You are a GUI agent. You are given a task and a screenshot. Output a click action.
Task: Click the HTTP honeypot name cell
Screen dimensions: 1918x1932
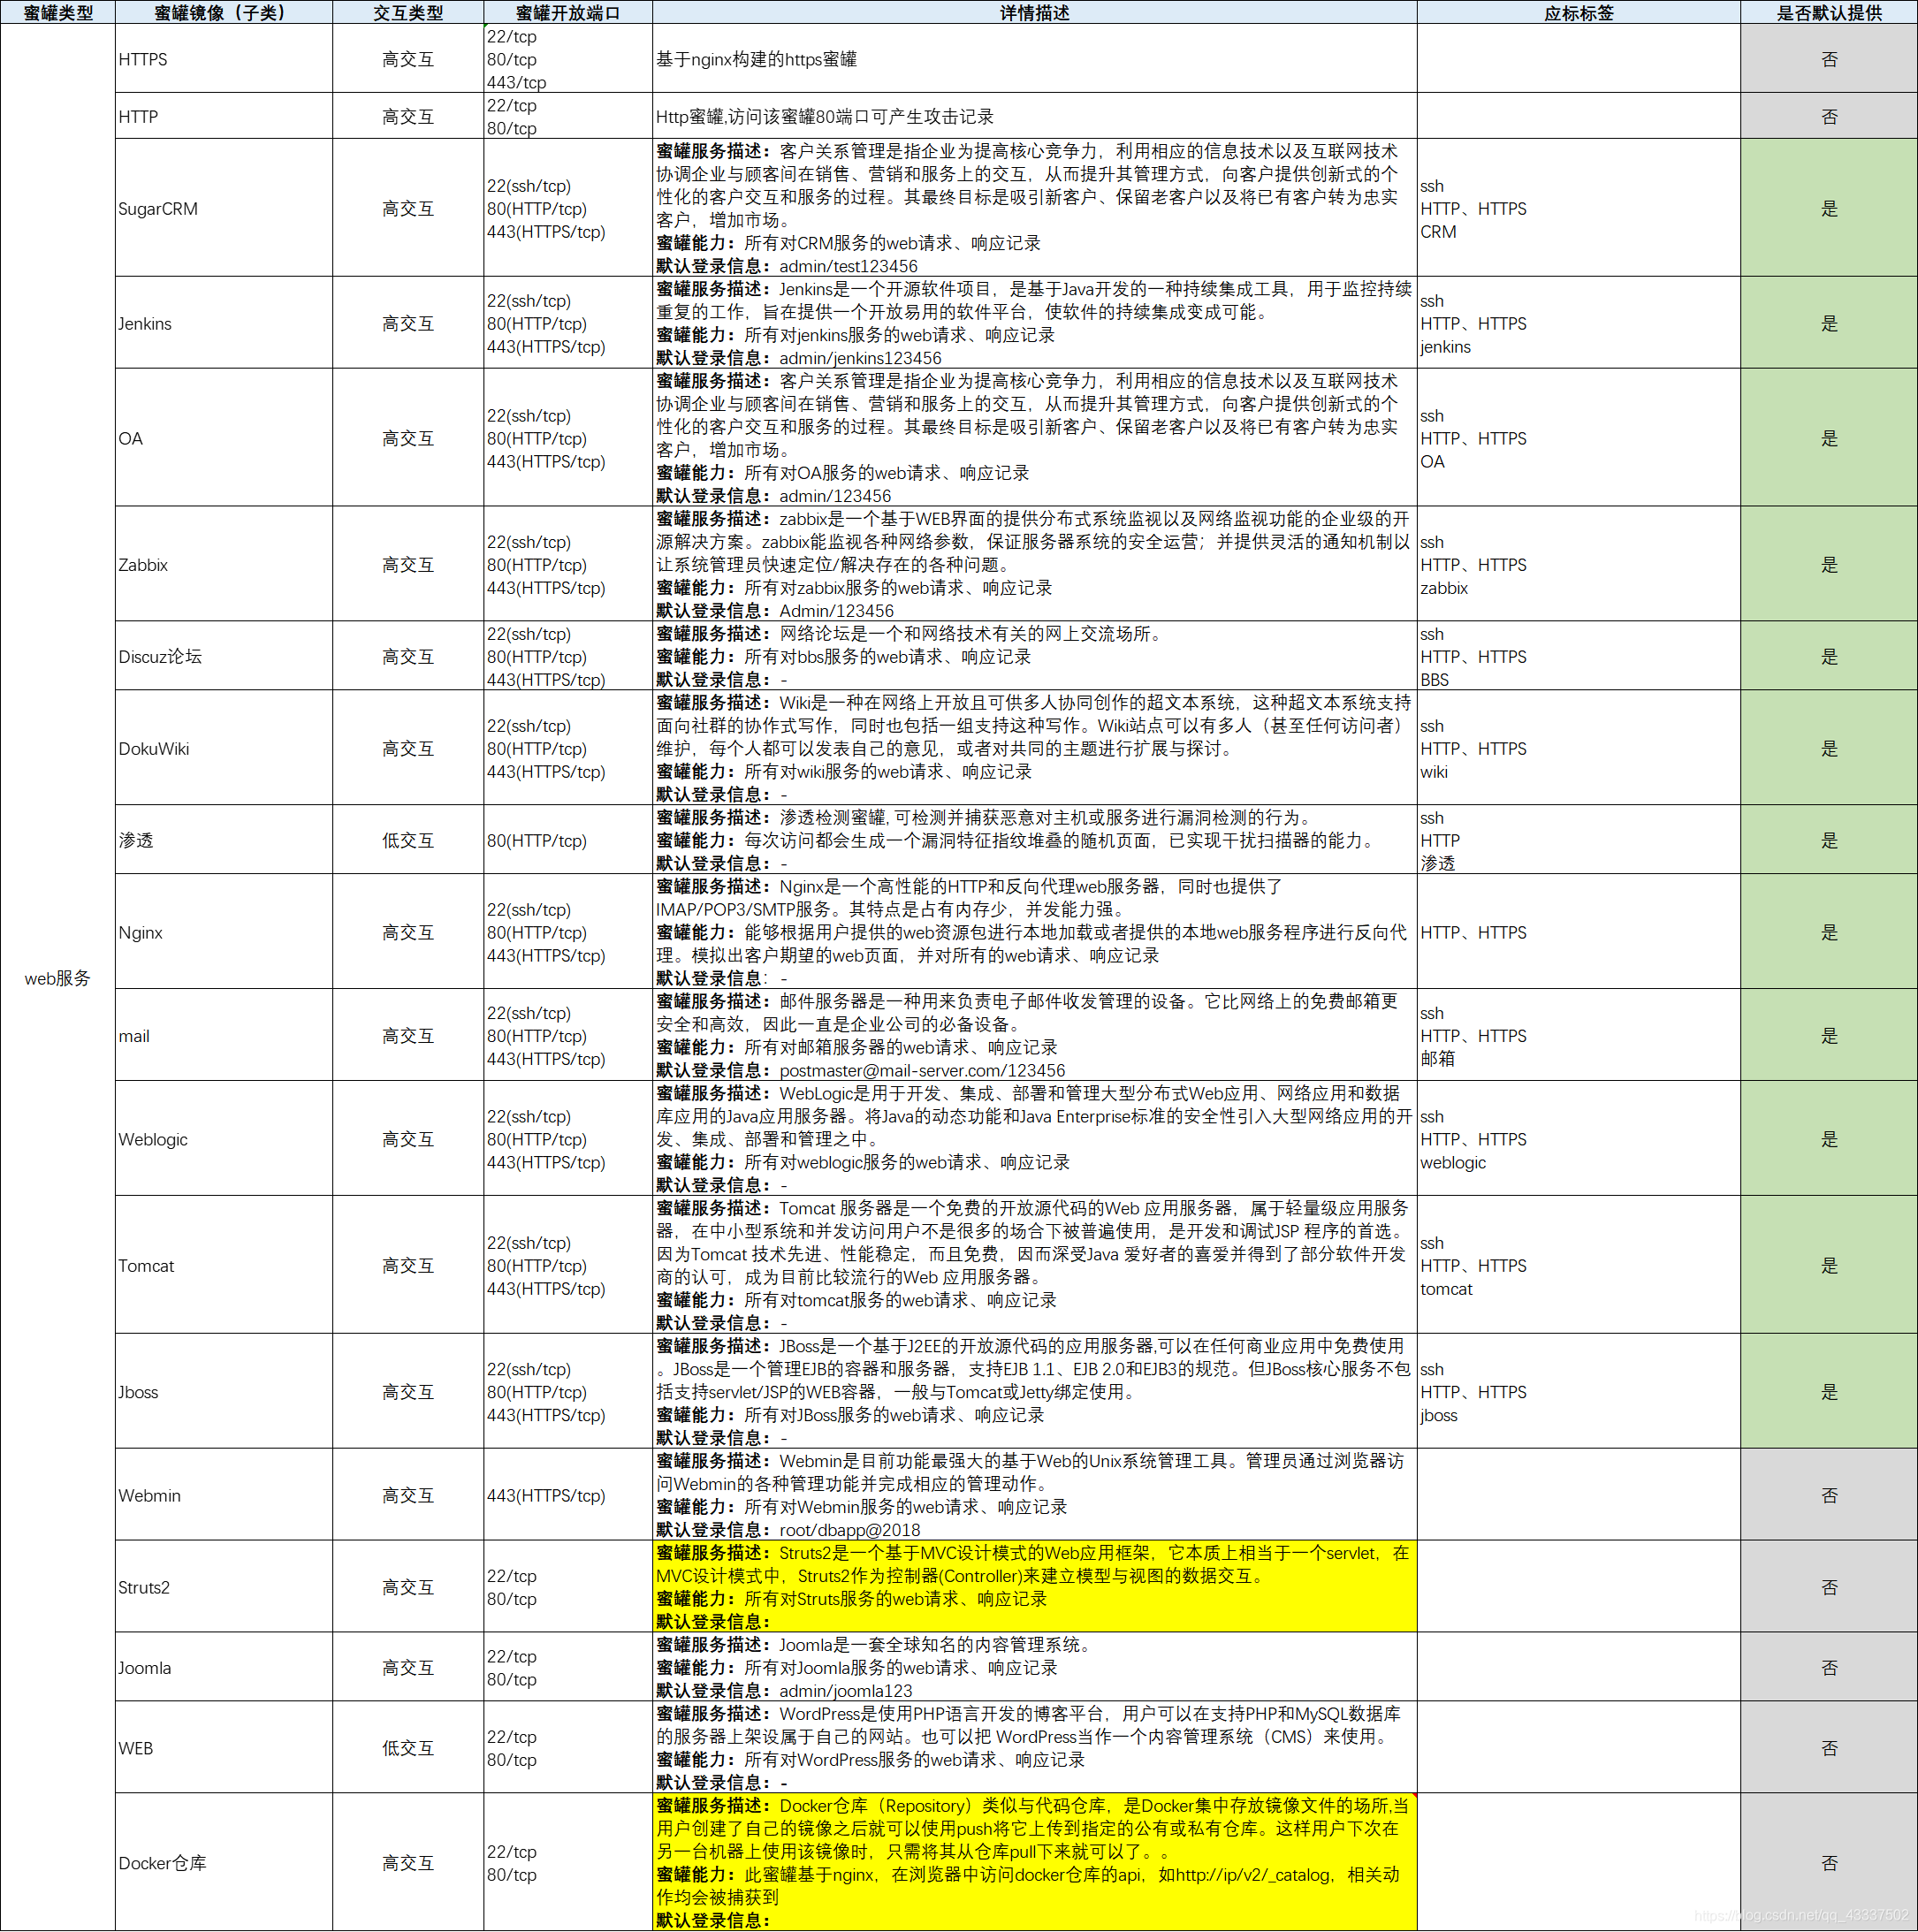point(224,116)
